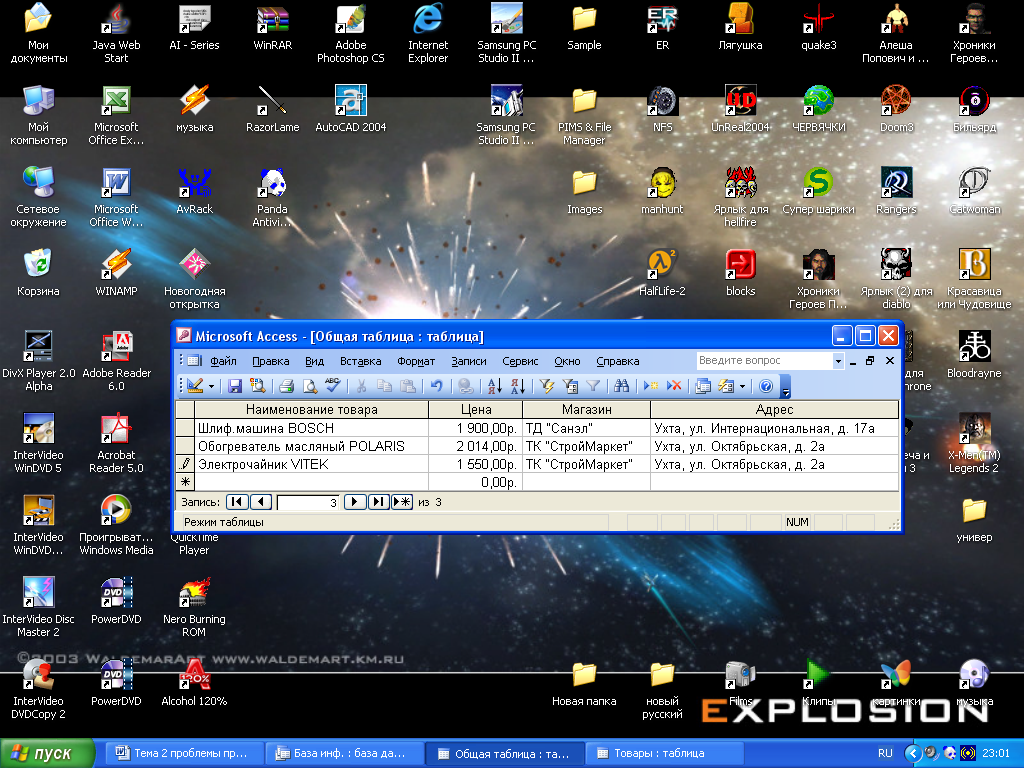
Task: Select the 'Адрес' column header
Action: [x=775, y=409]
